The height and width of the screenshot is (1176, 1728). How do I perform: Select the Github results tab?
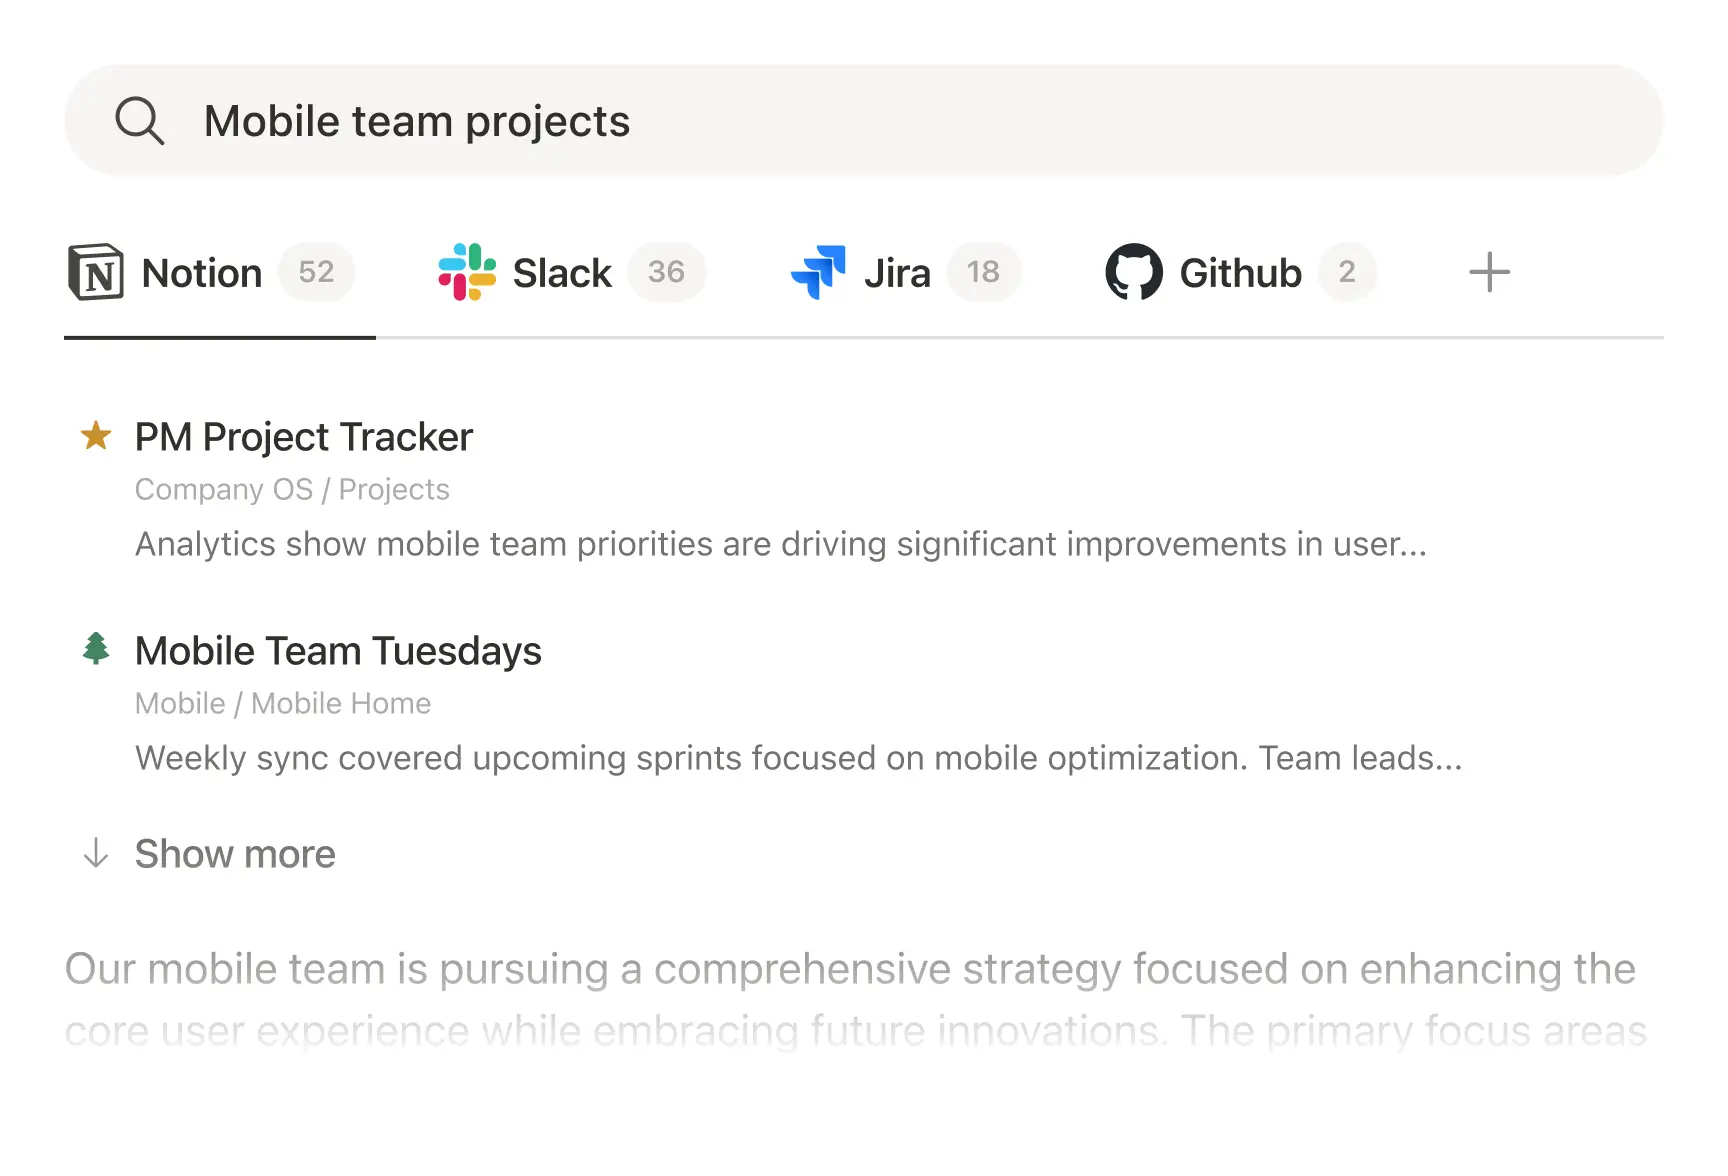point(1240,273)
